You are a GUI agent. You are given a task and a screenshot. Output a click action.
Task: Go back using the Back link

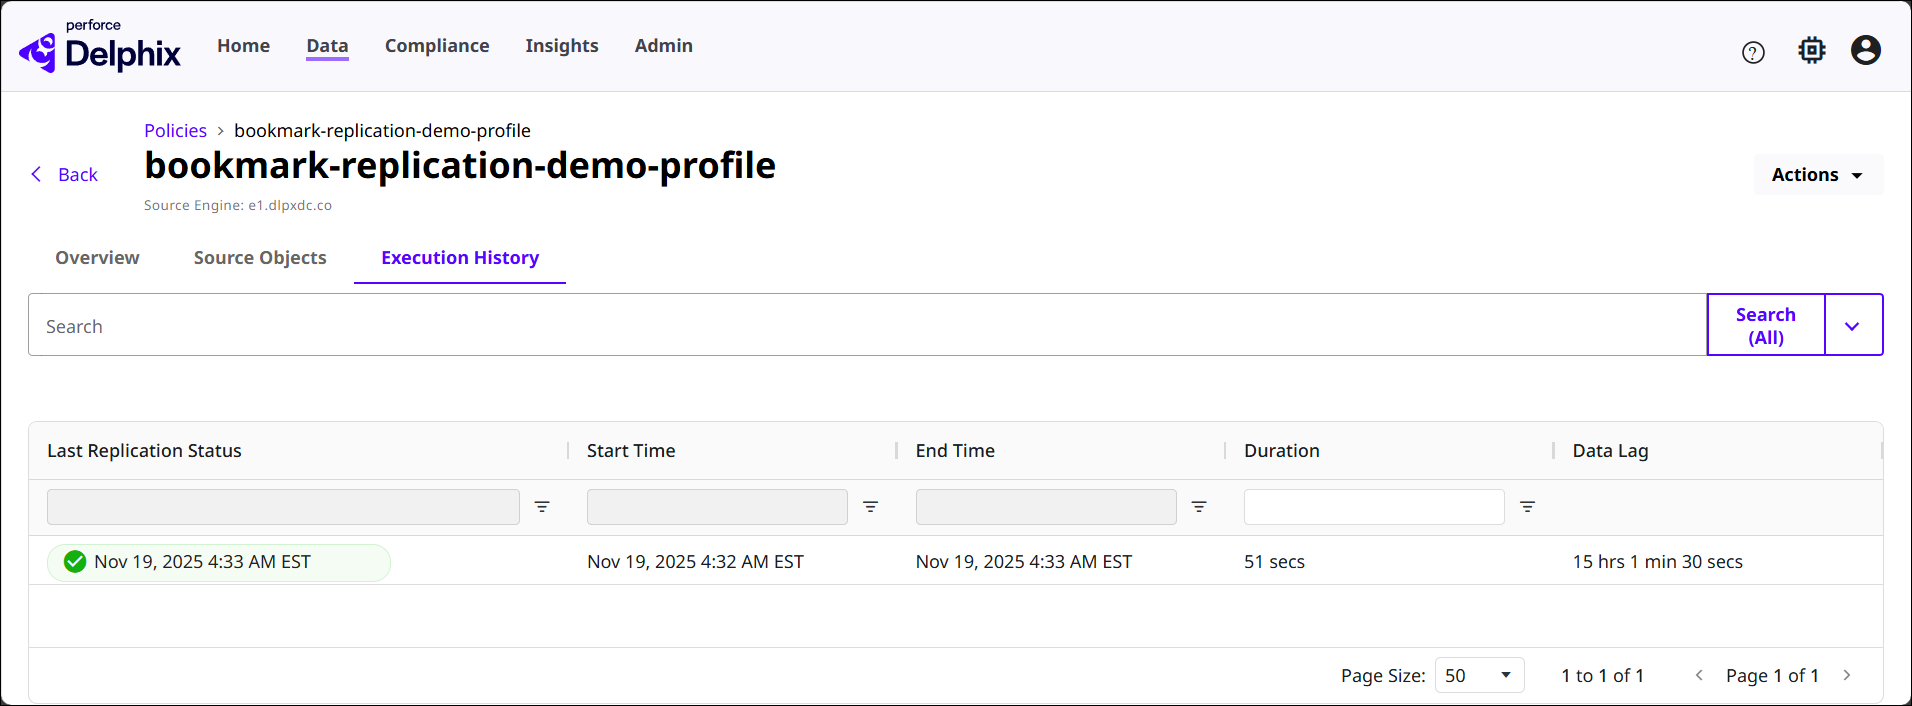[65, 175]
